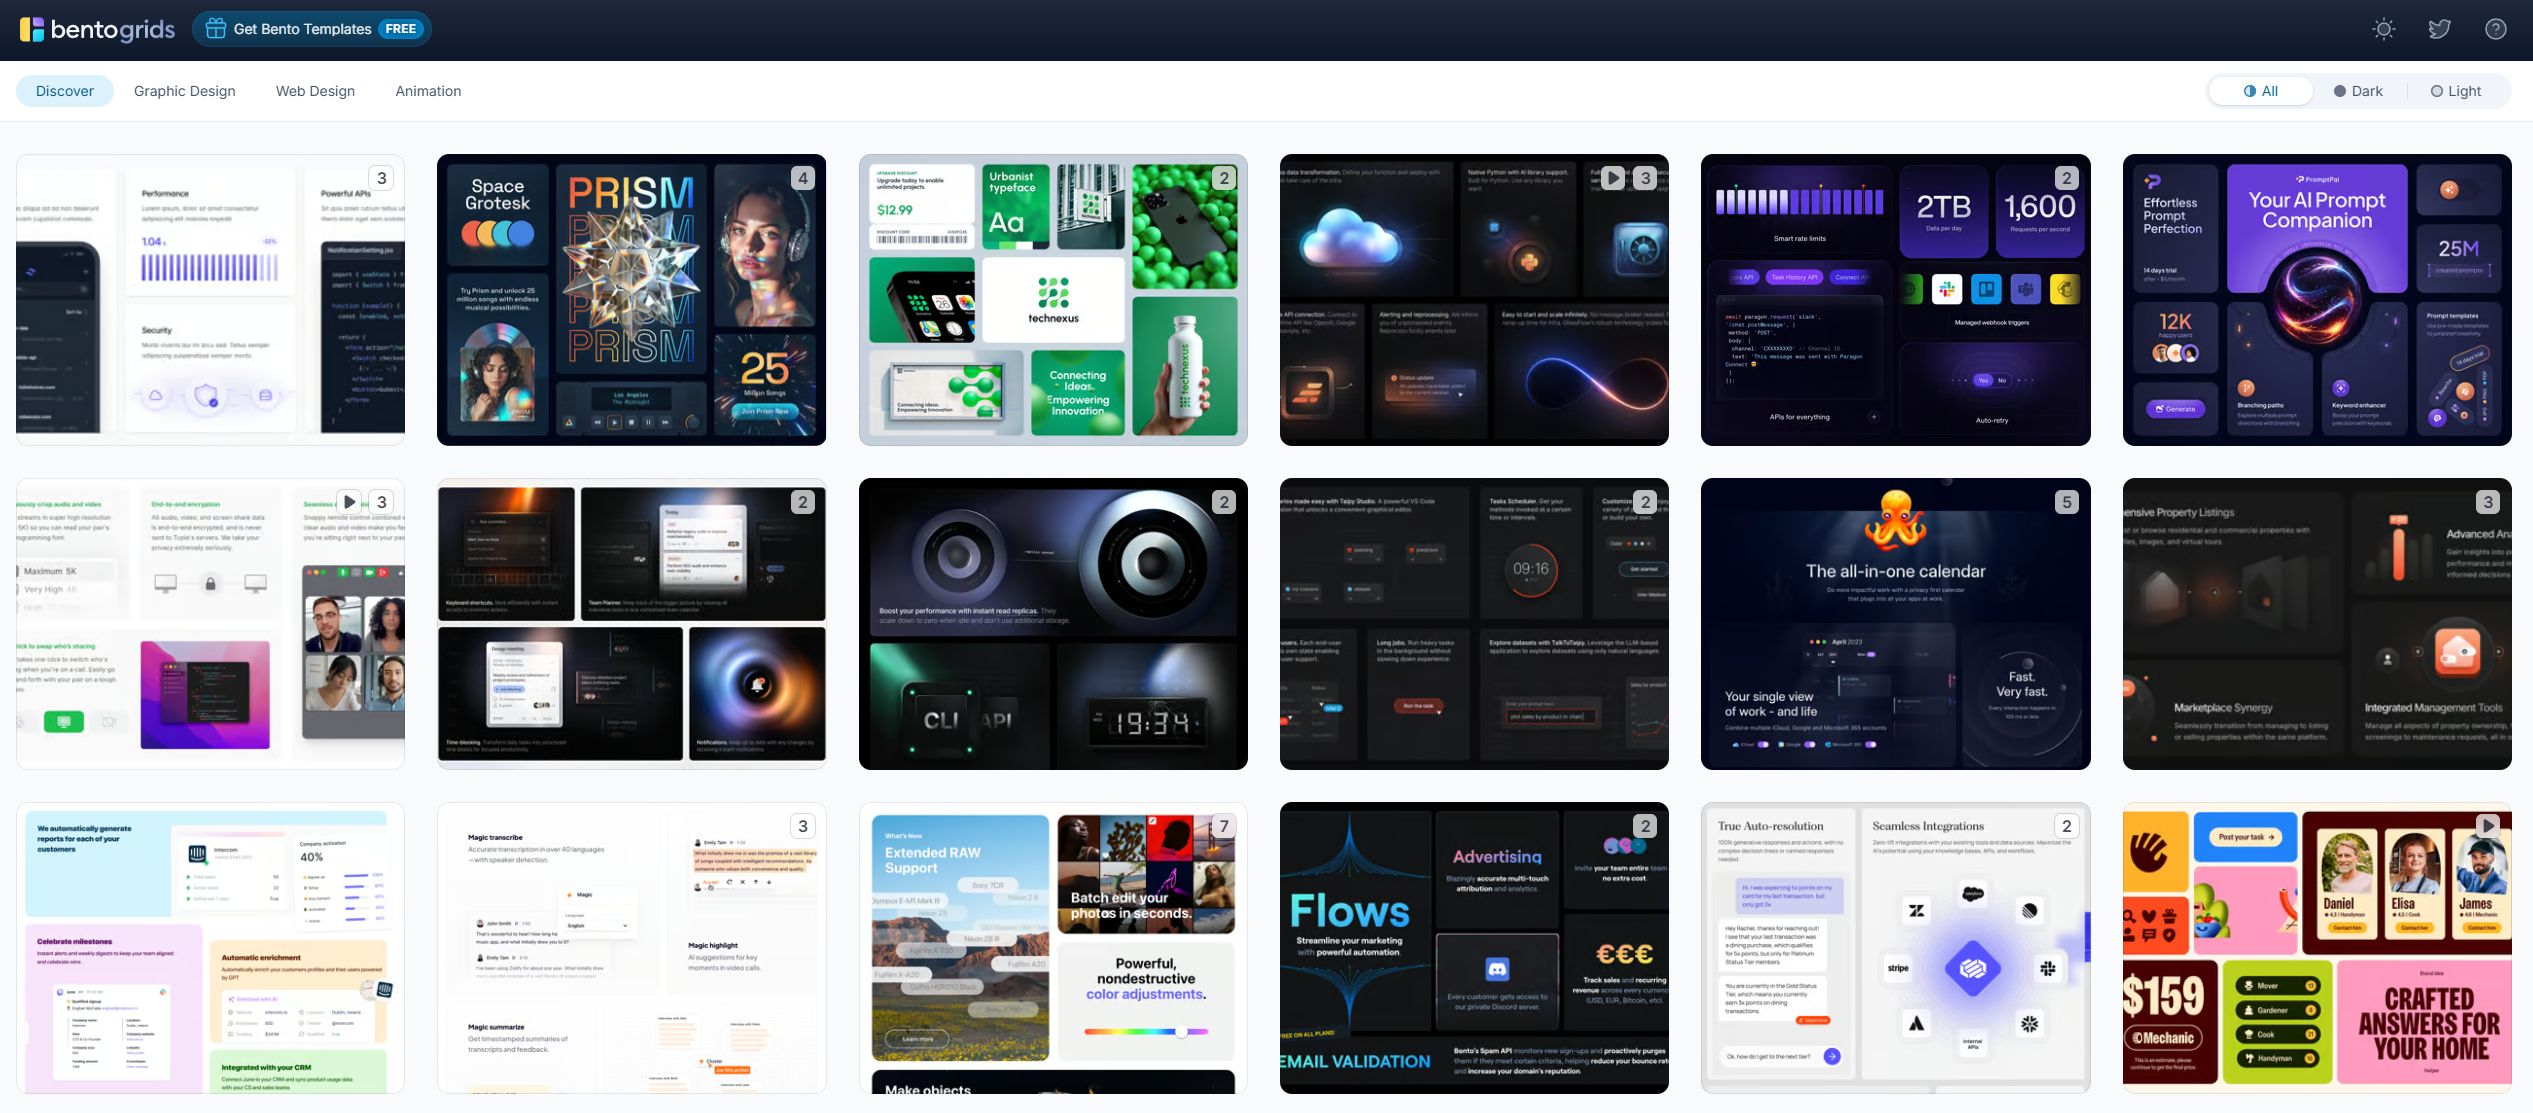Click play badge on video call card
This screenshot has width=2533, height=1113.
coord(349,502)
